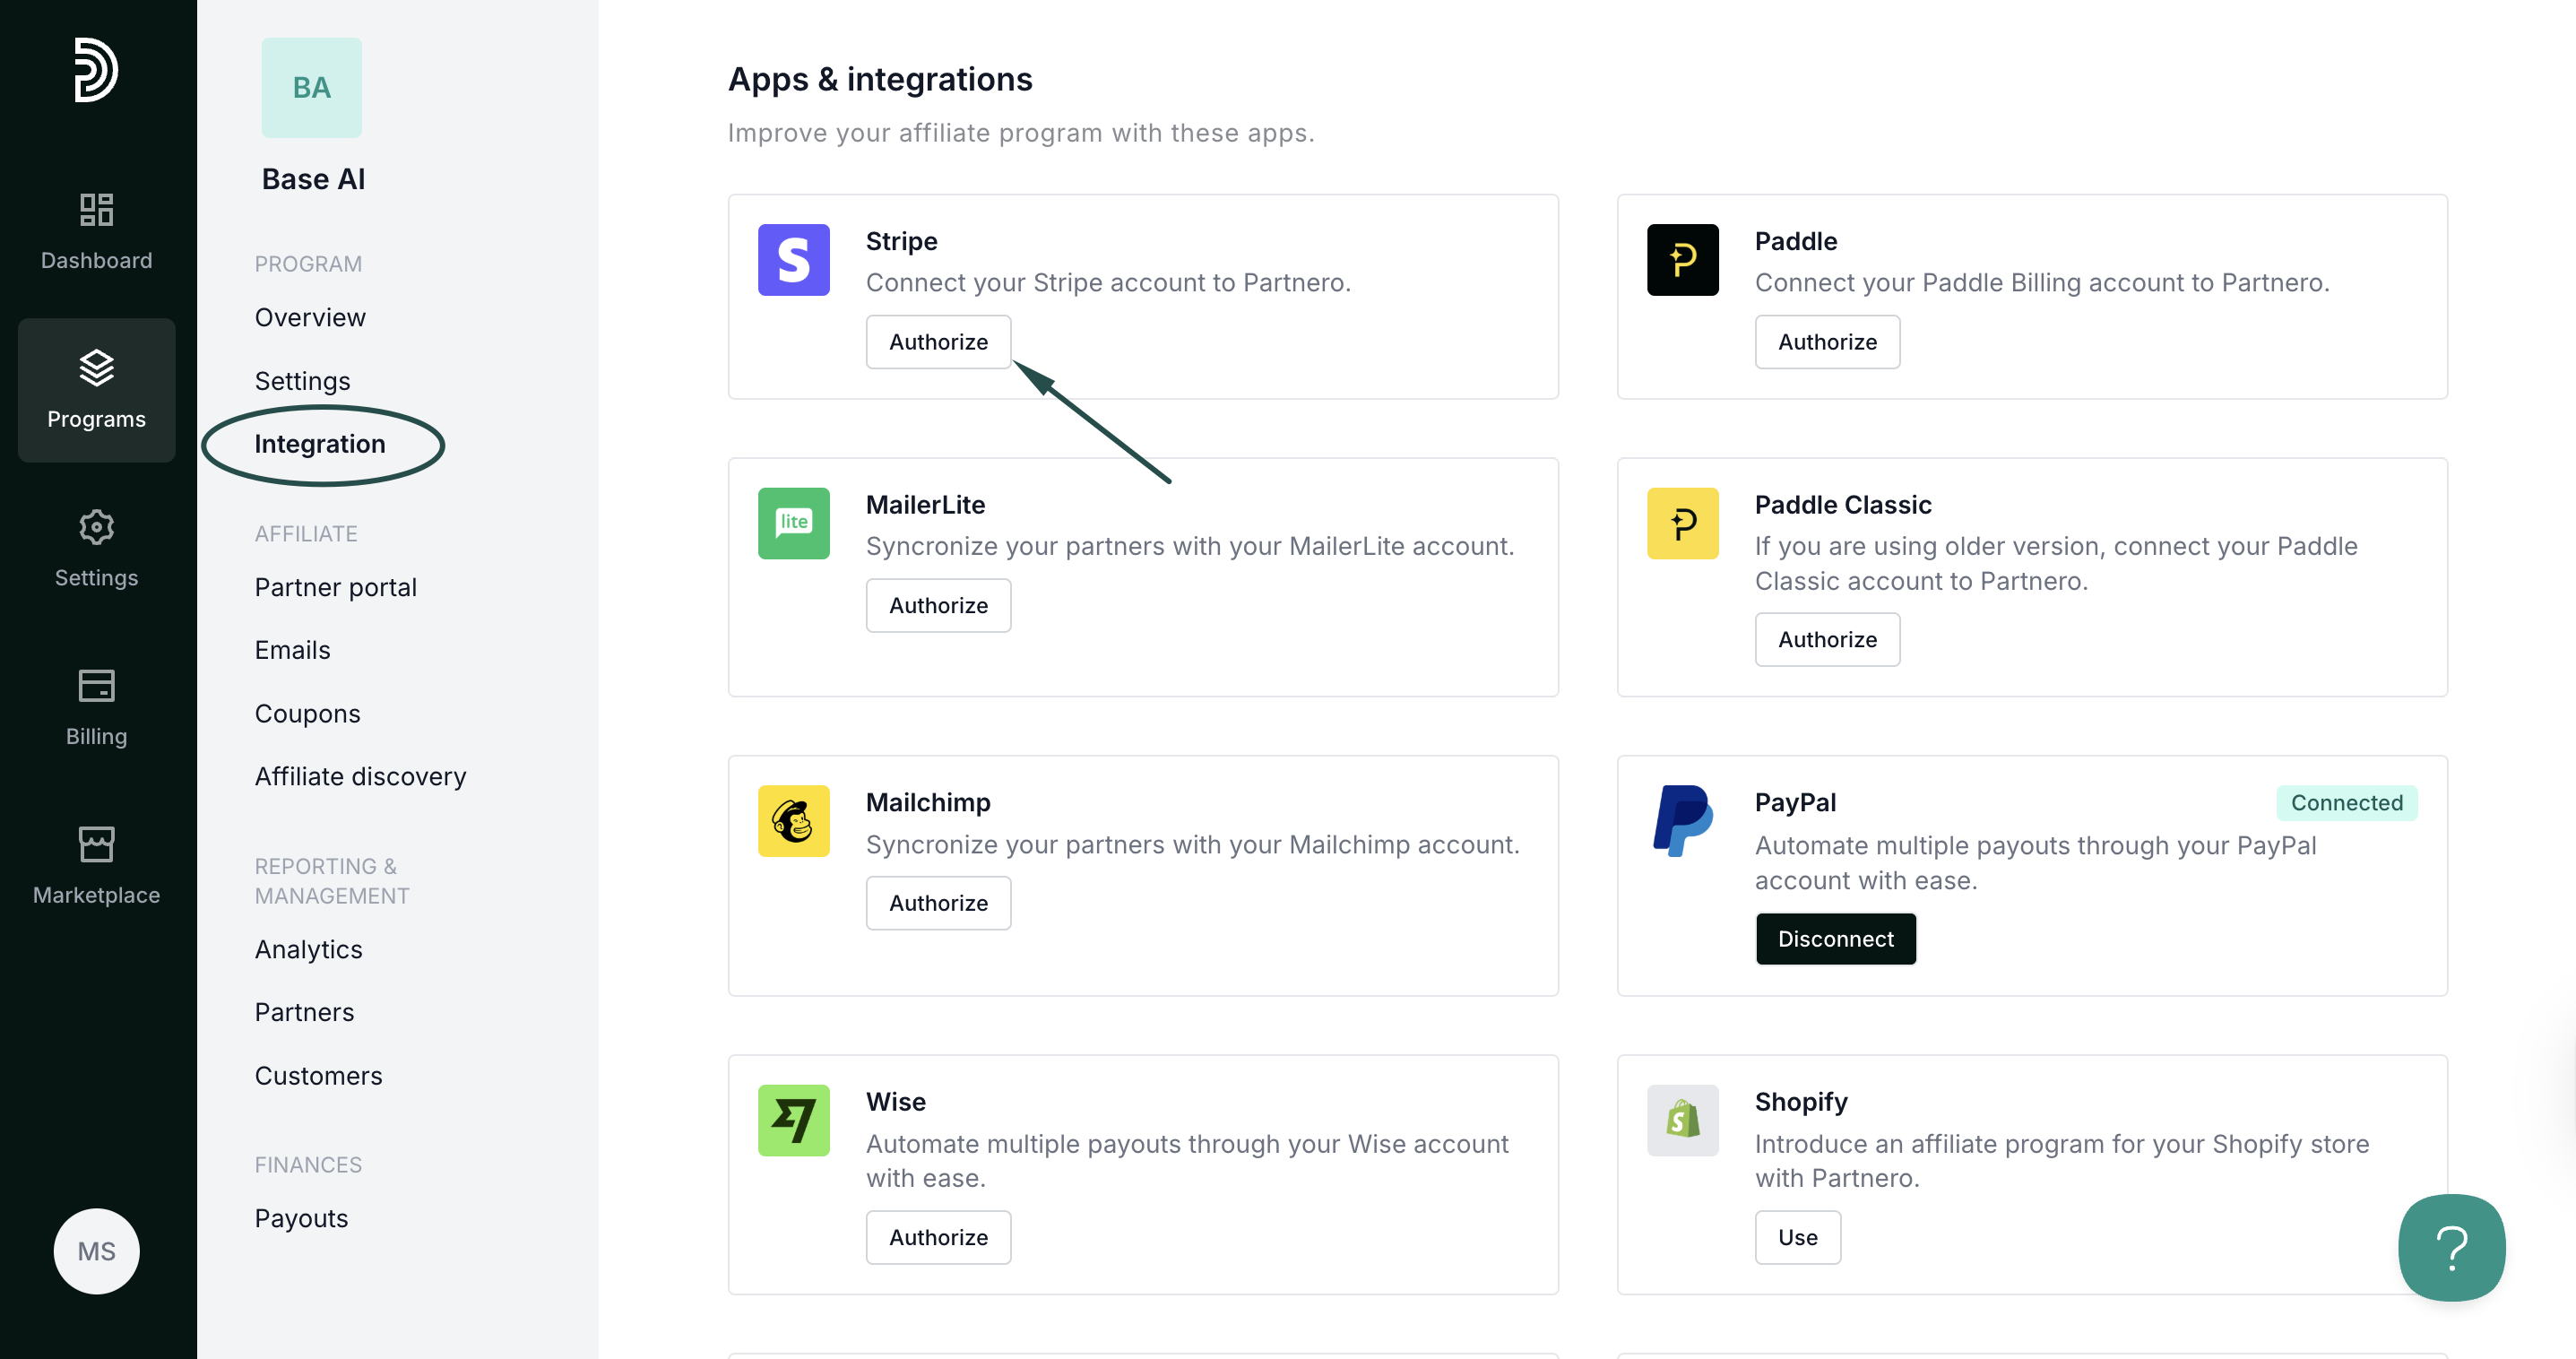Click the Paddle Classic app icon
The height and width of the screenshot is (1359, 2576).
pyautogui.click(x=1682, y=523)
